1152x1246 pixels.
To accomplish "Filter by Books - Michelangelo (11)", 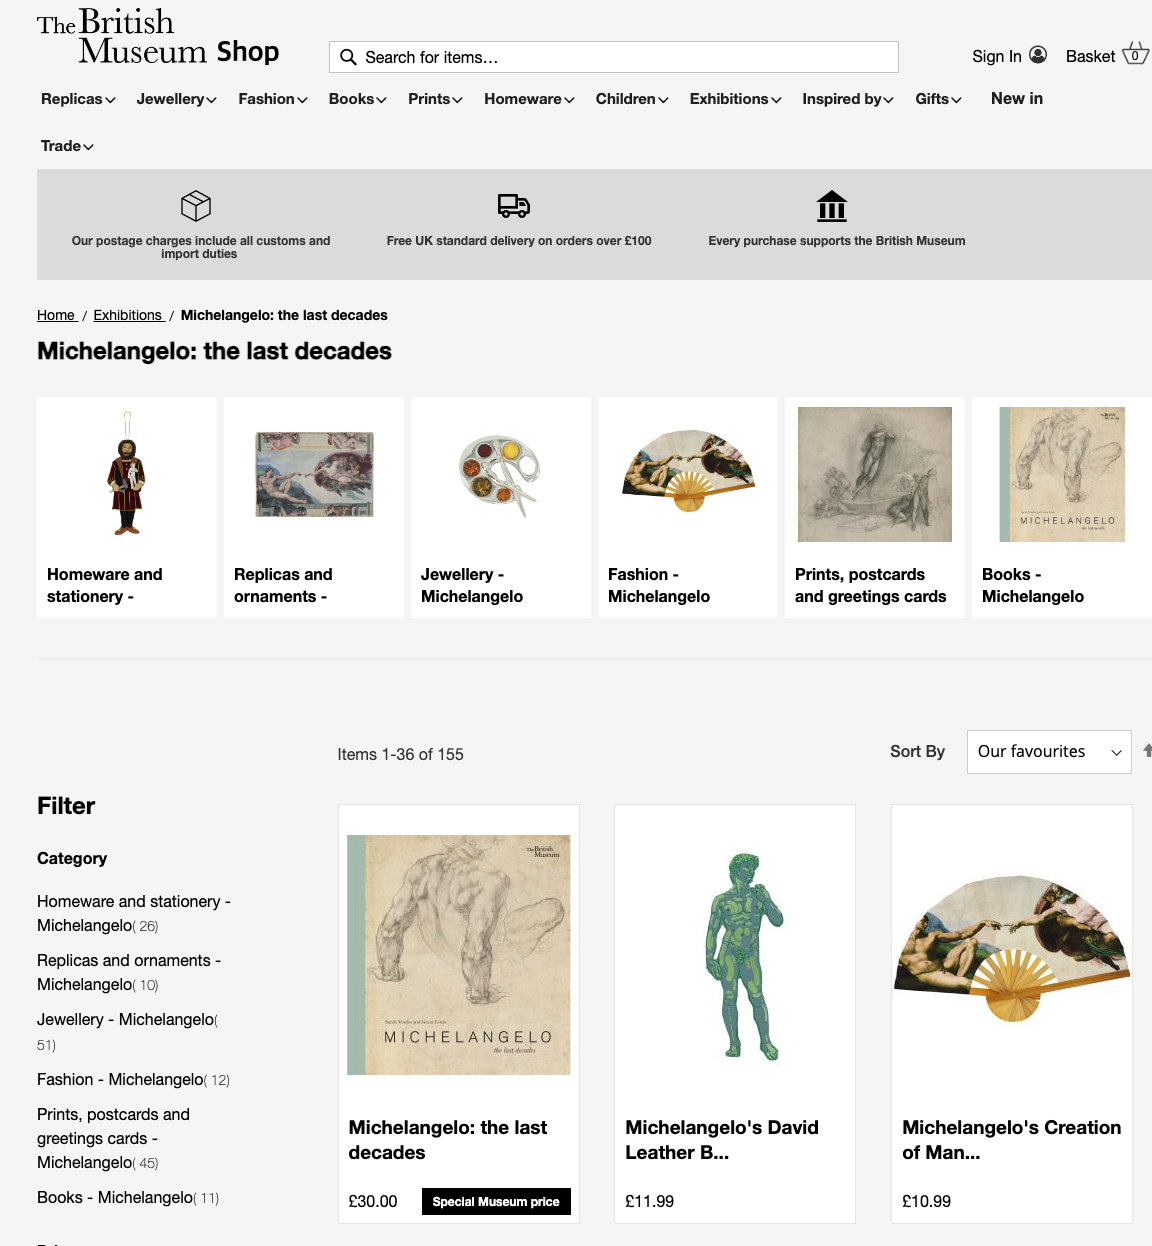I will (x=128, y=1198).
